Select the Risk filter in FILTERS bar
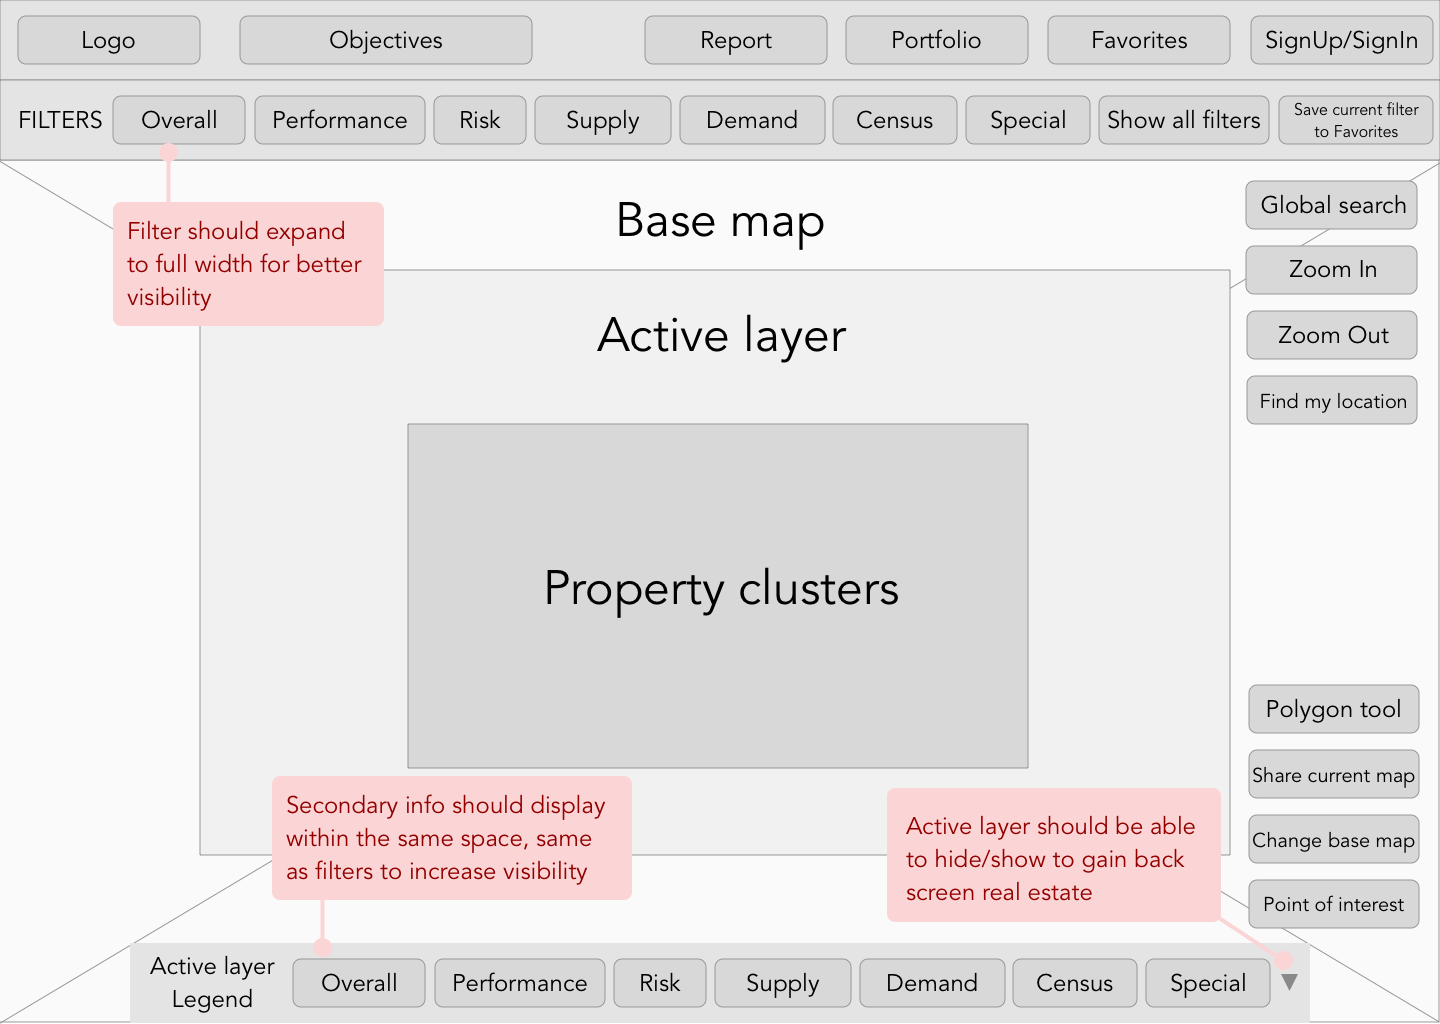This screenshot has height=1024, width=1440. coord(480,120)
